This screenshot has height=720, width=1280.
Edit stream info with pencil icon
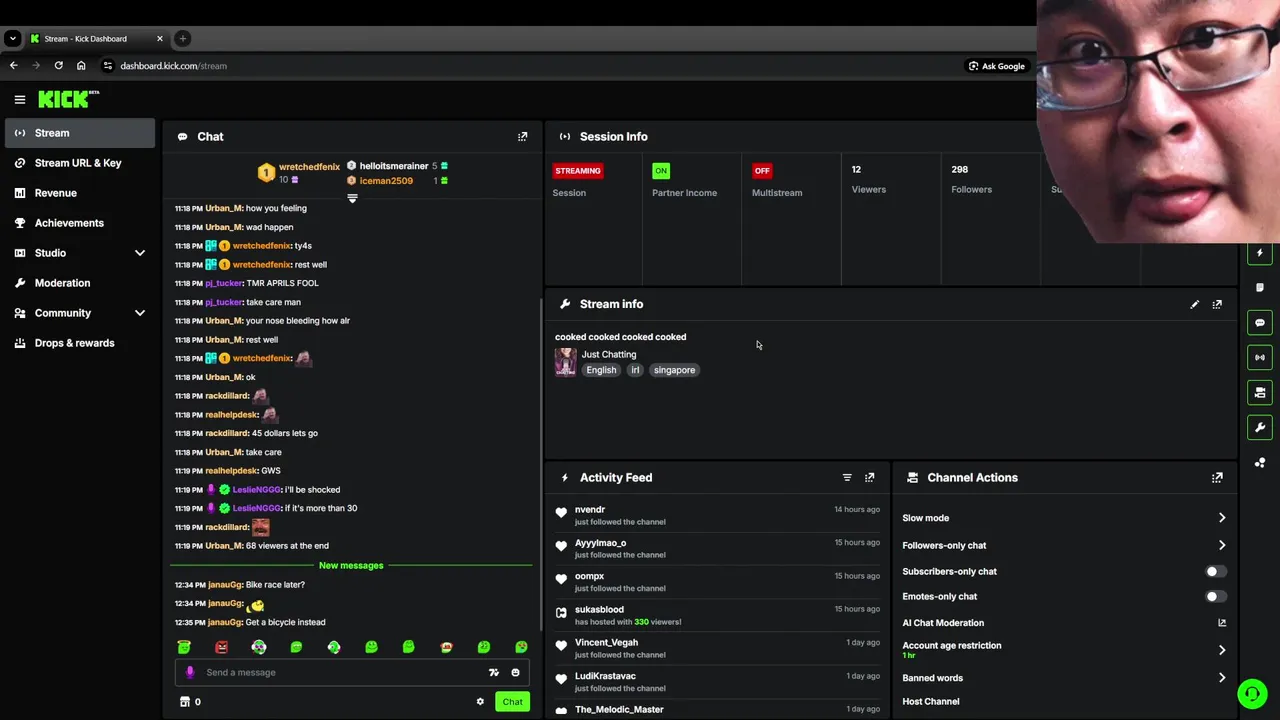1194,304
